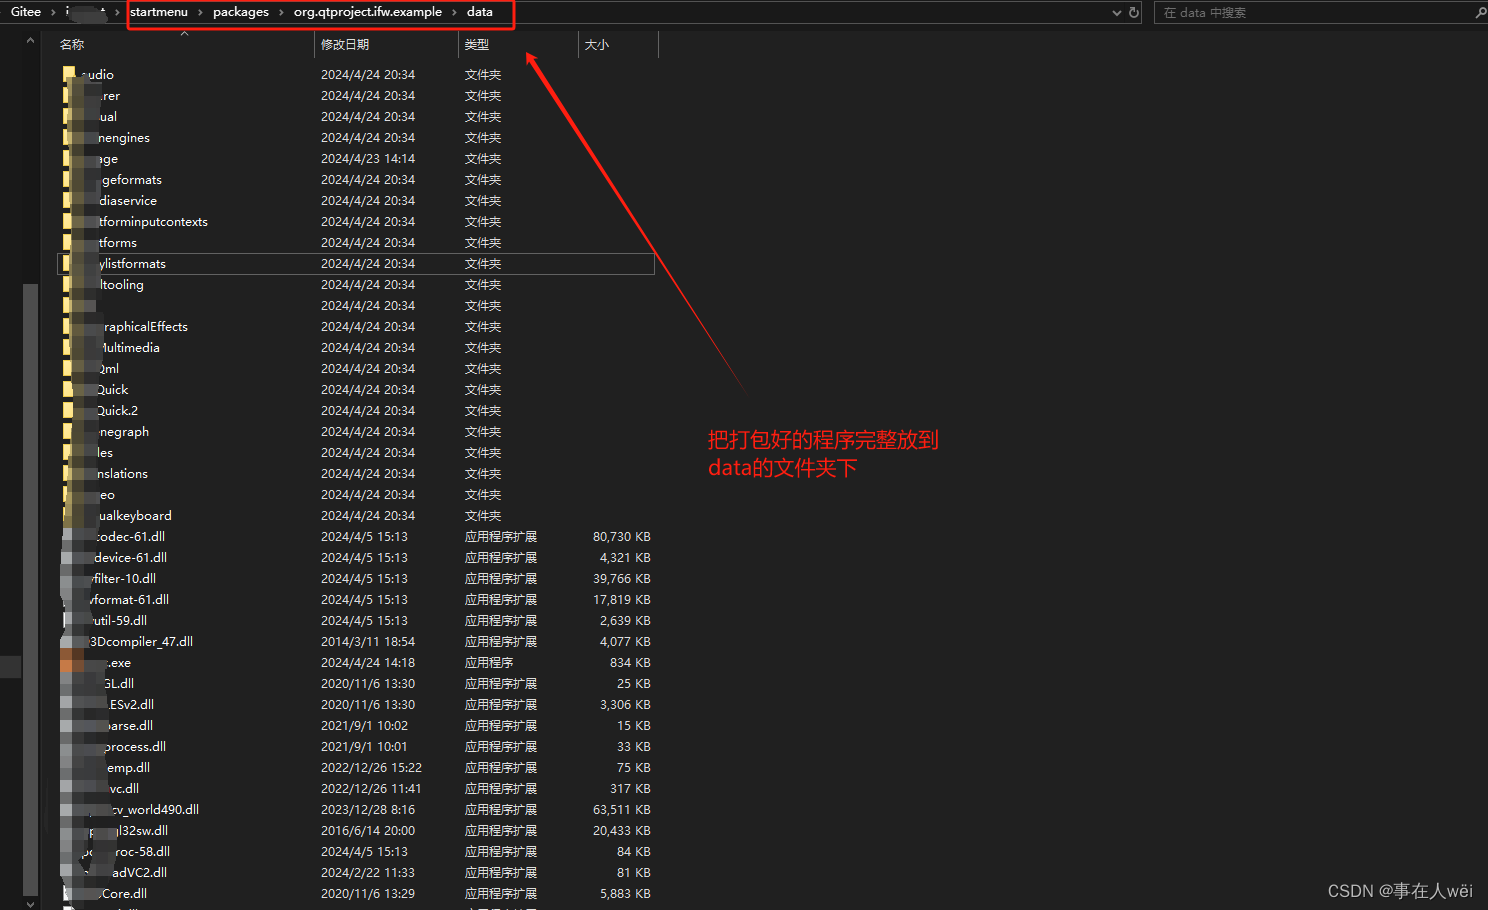Click the 39,766 KB size cell
Screen dimensions: 1488x910
621,579
